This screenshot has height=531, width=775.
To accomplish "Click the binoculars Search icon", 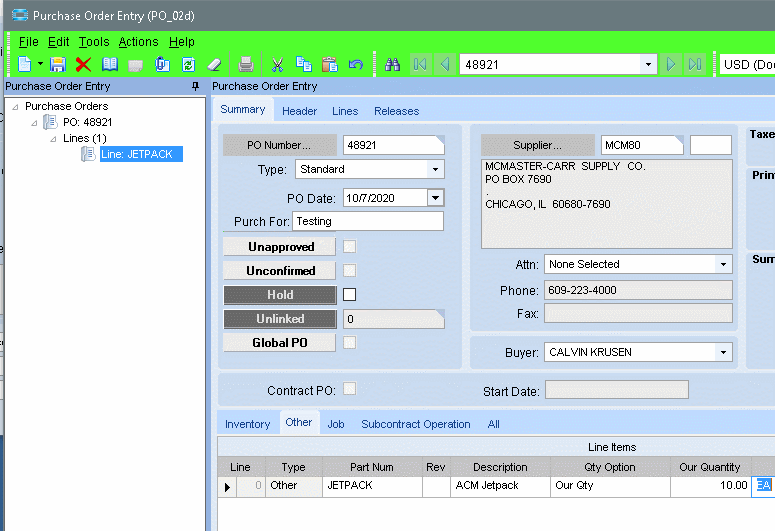I will 393,64.
